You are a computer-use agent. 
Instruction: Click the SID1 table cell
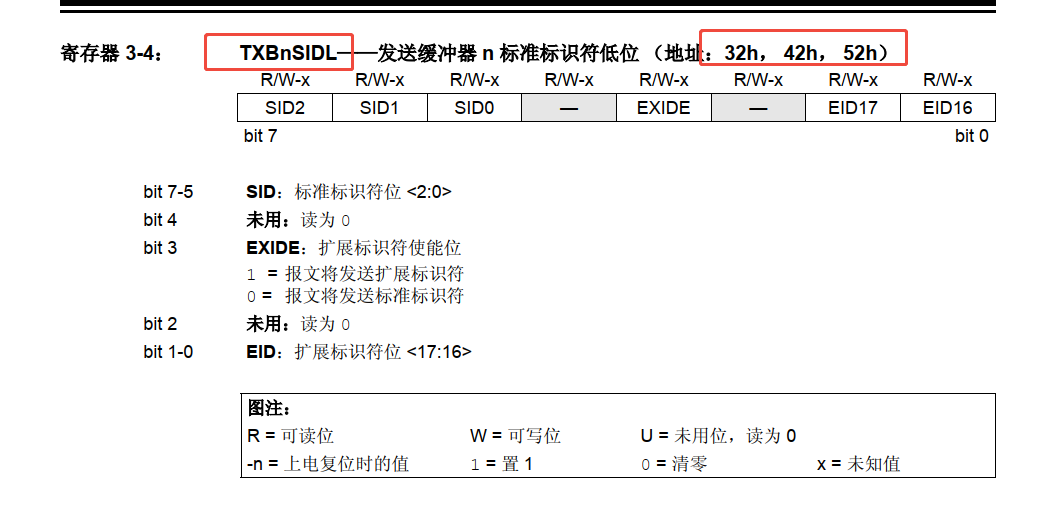pyautogui.click(x=380, y=108)
